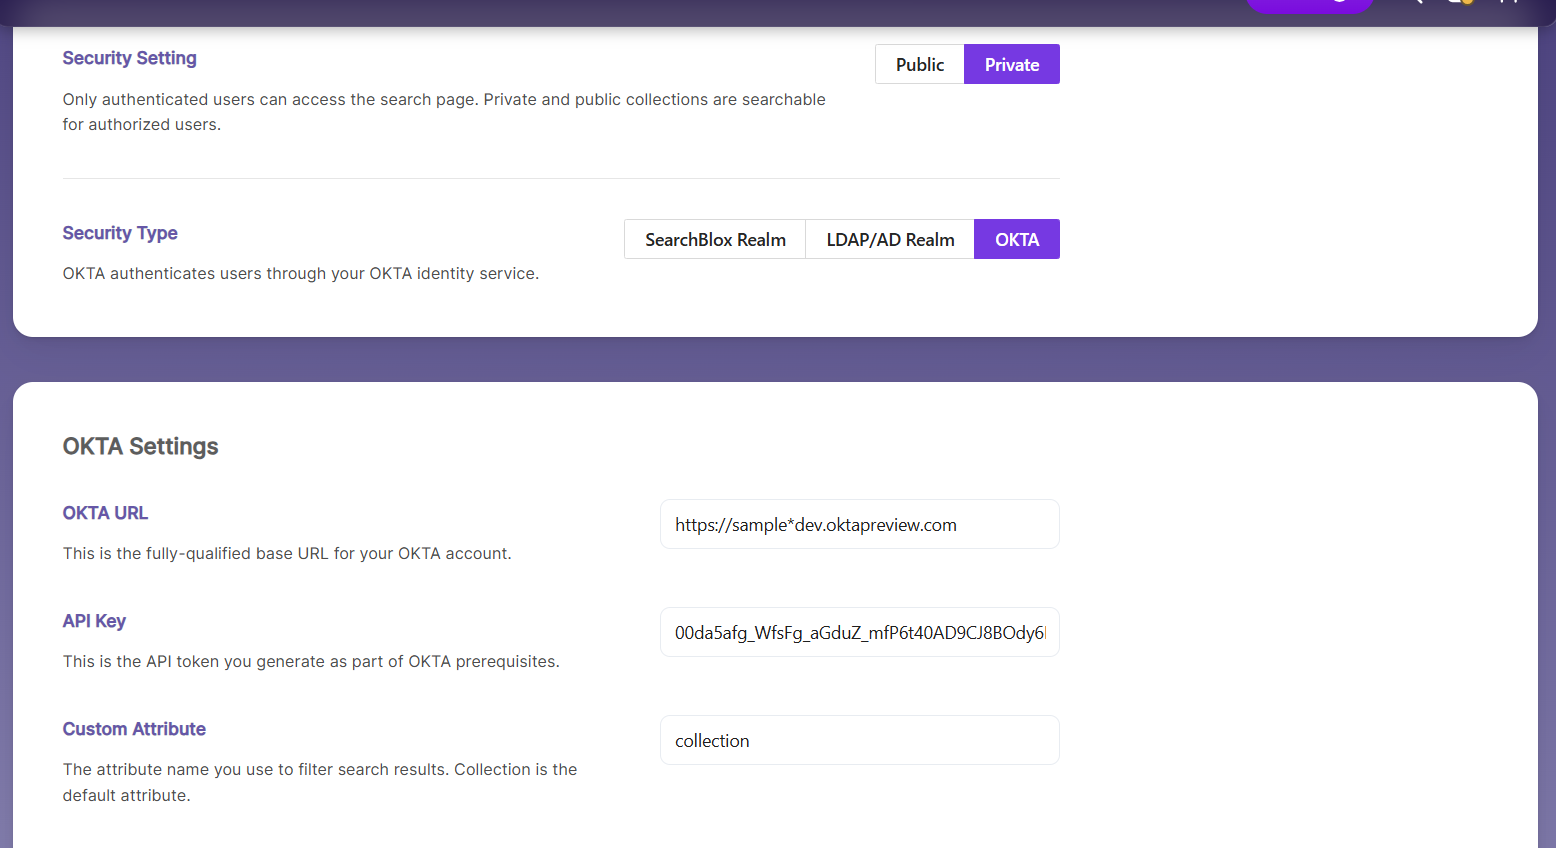
Task: Click the OKTA Settings heading
Action: [140, 446]
